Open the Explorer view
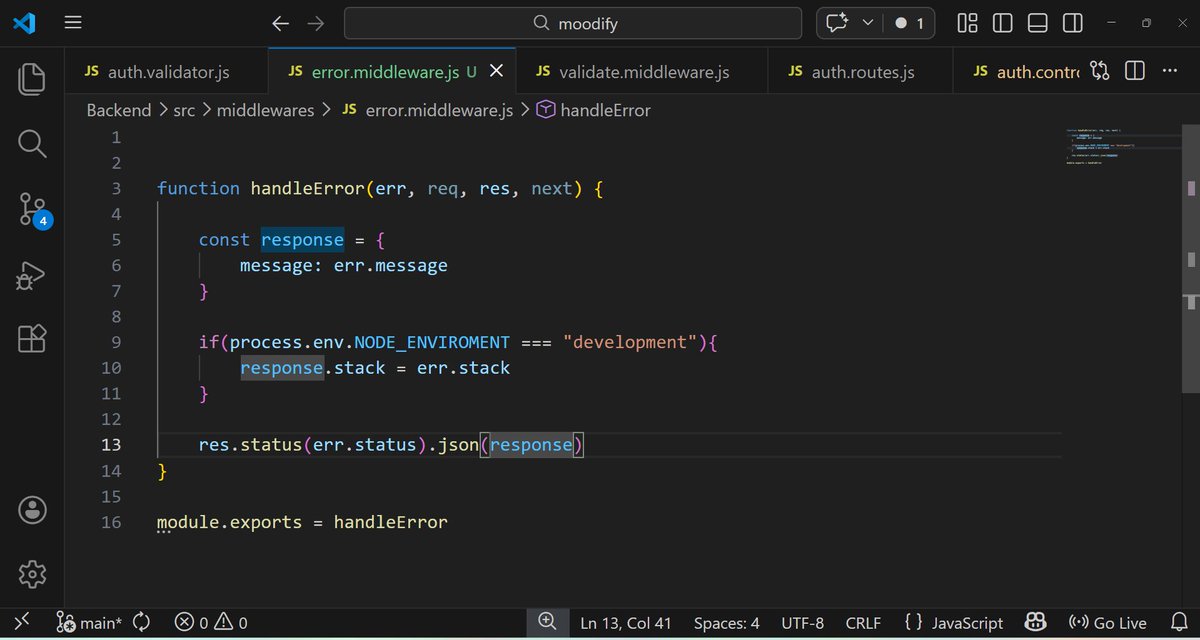Screen dimensions: 1200x640 (32, 79)
